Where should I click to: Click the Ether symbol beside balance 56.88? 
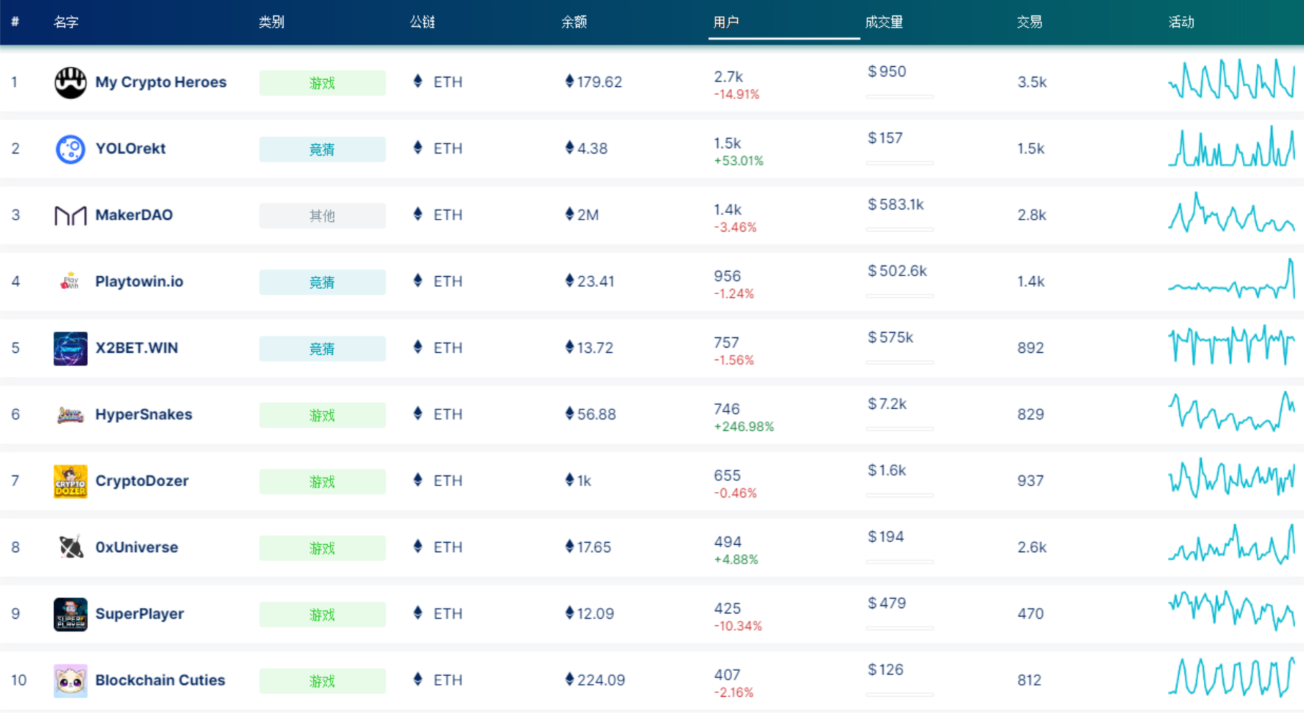coord(570,414)
